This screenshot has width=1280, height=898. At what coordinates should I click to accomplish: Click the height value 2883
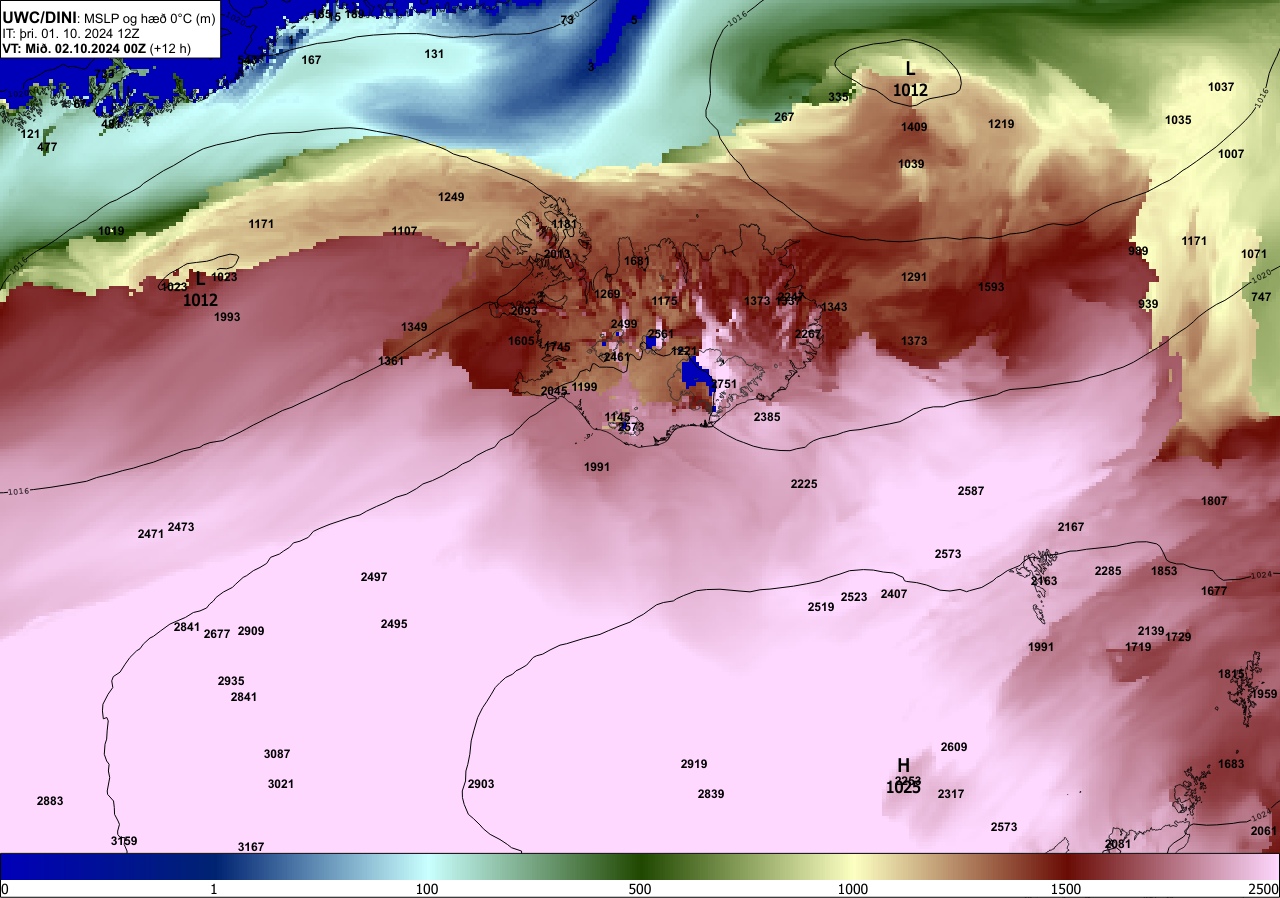coord(50,801)
